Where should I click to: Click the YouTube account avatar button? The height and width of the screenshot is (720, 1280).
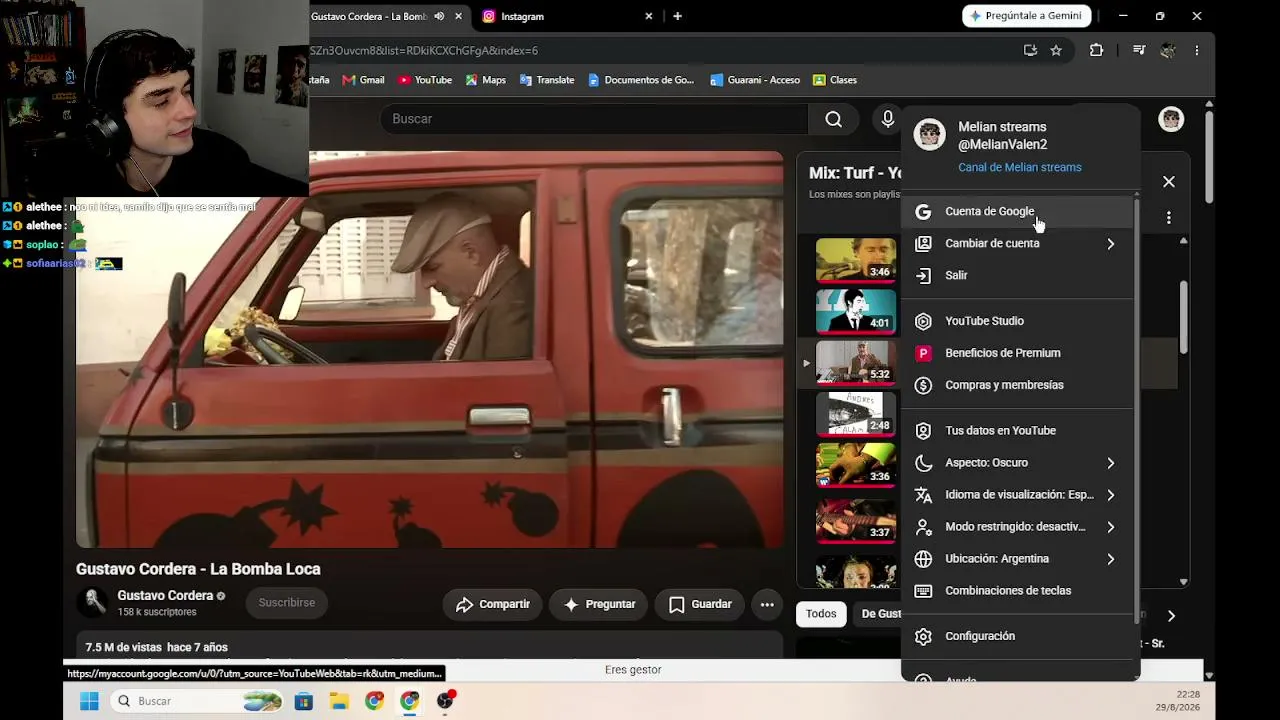pos(1171,119)
